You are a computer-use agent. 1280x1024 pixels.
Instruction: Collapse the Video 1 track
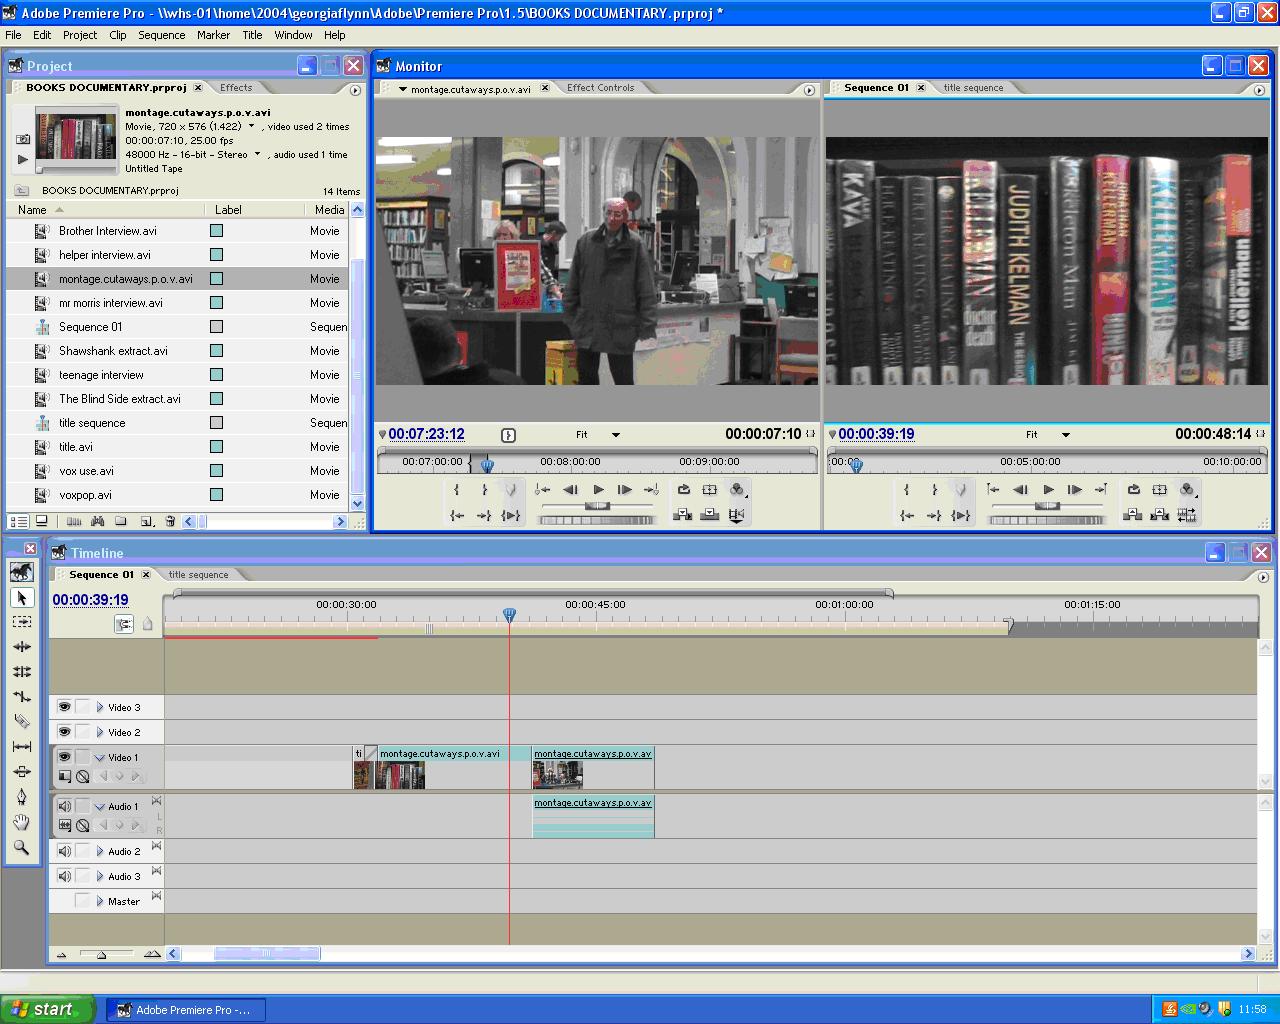click(x=100, y=757)
